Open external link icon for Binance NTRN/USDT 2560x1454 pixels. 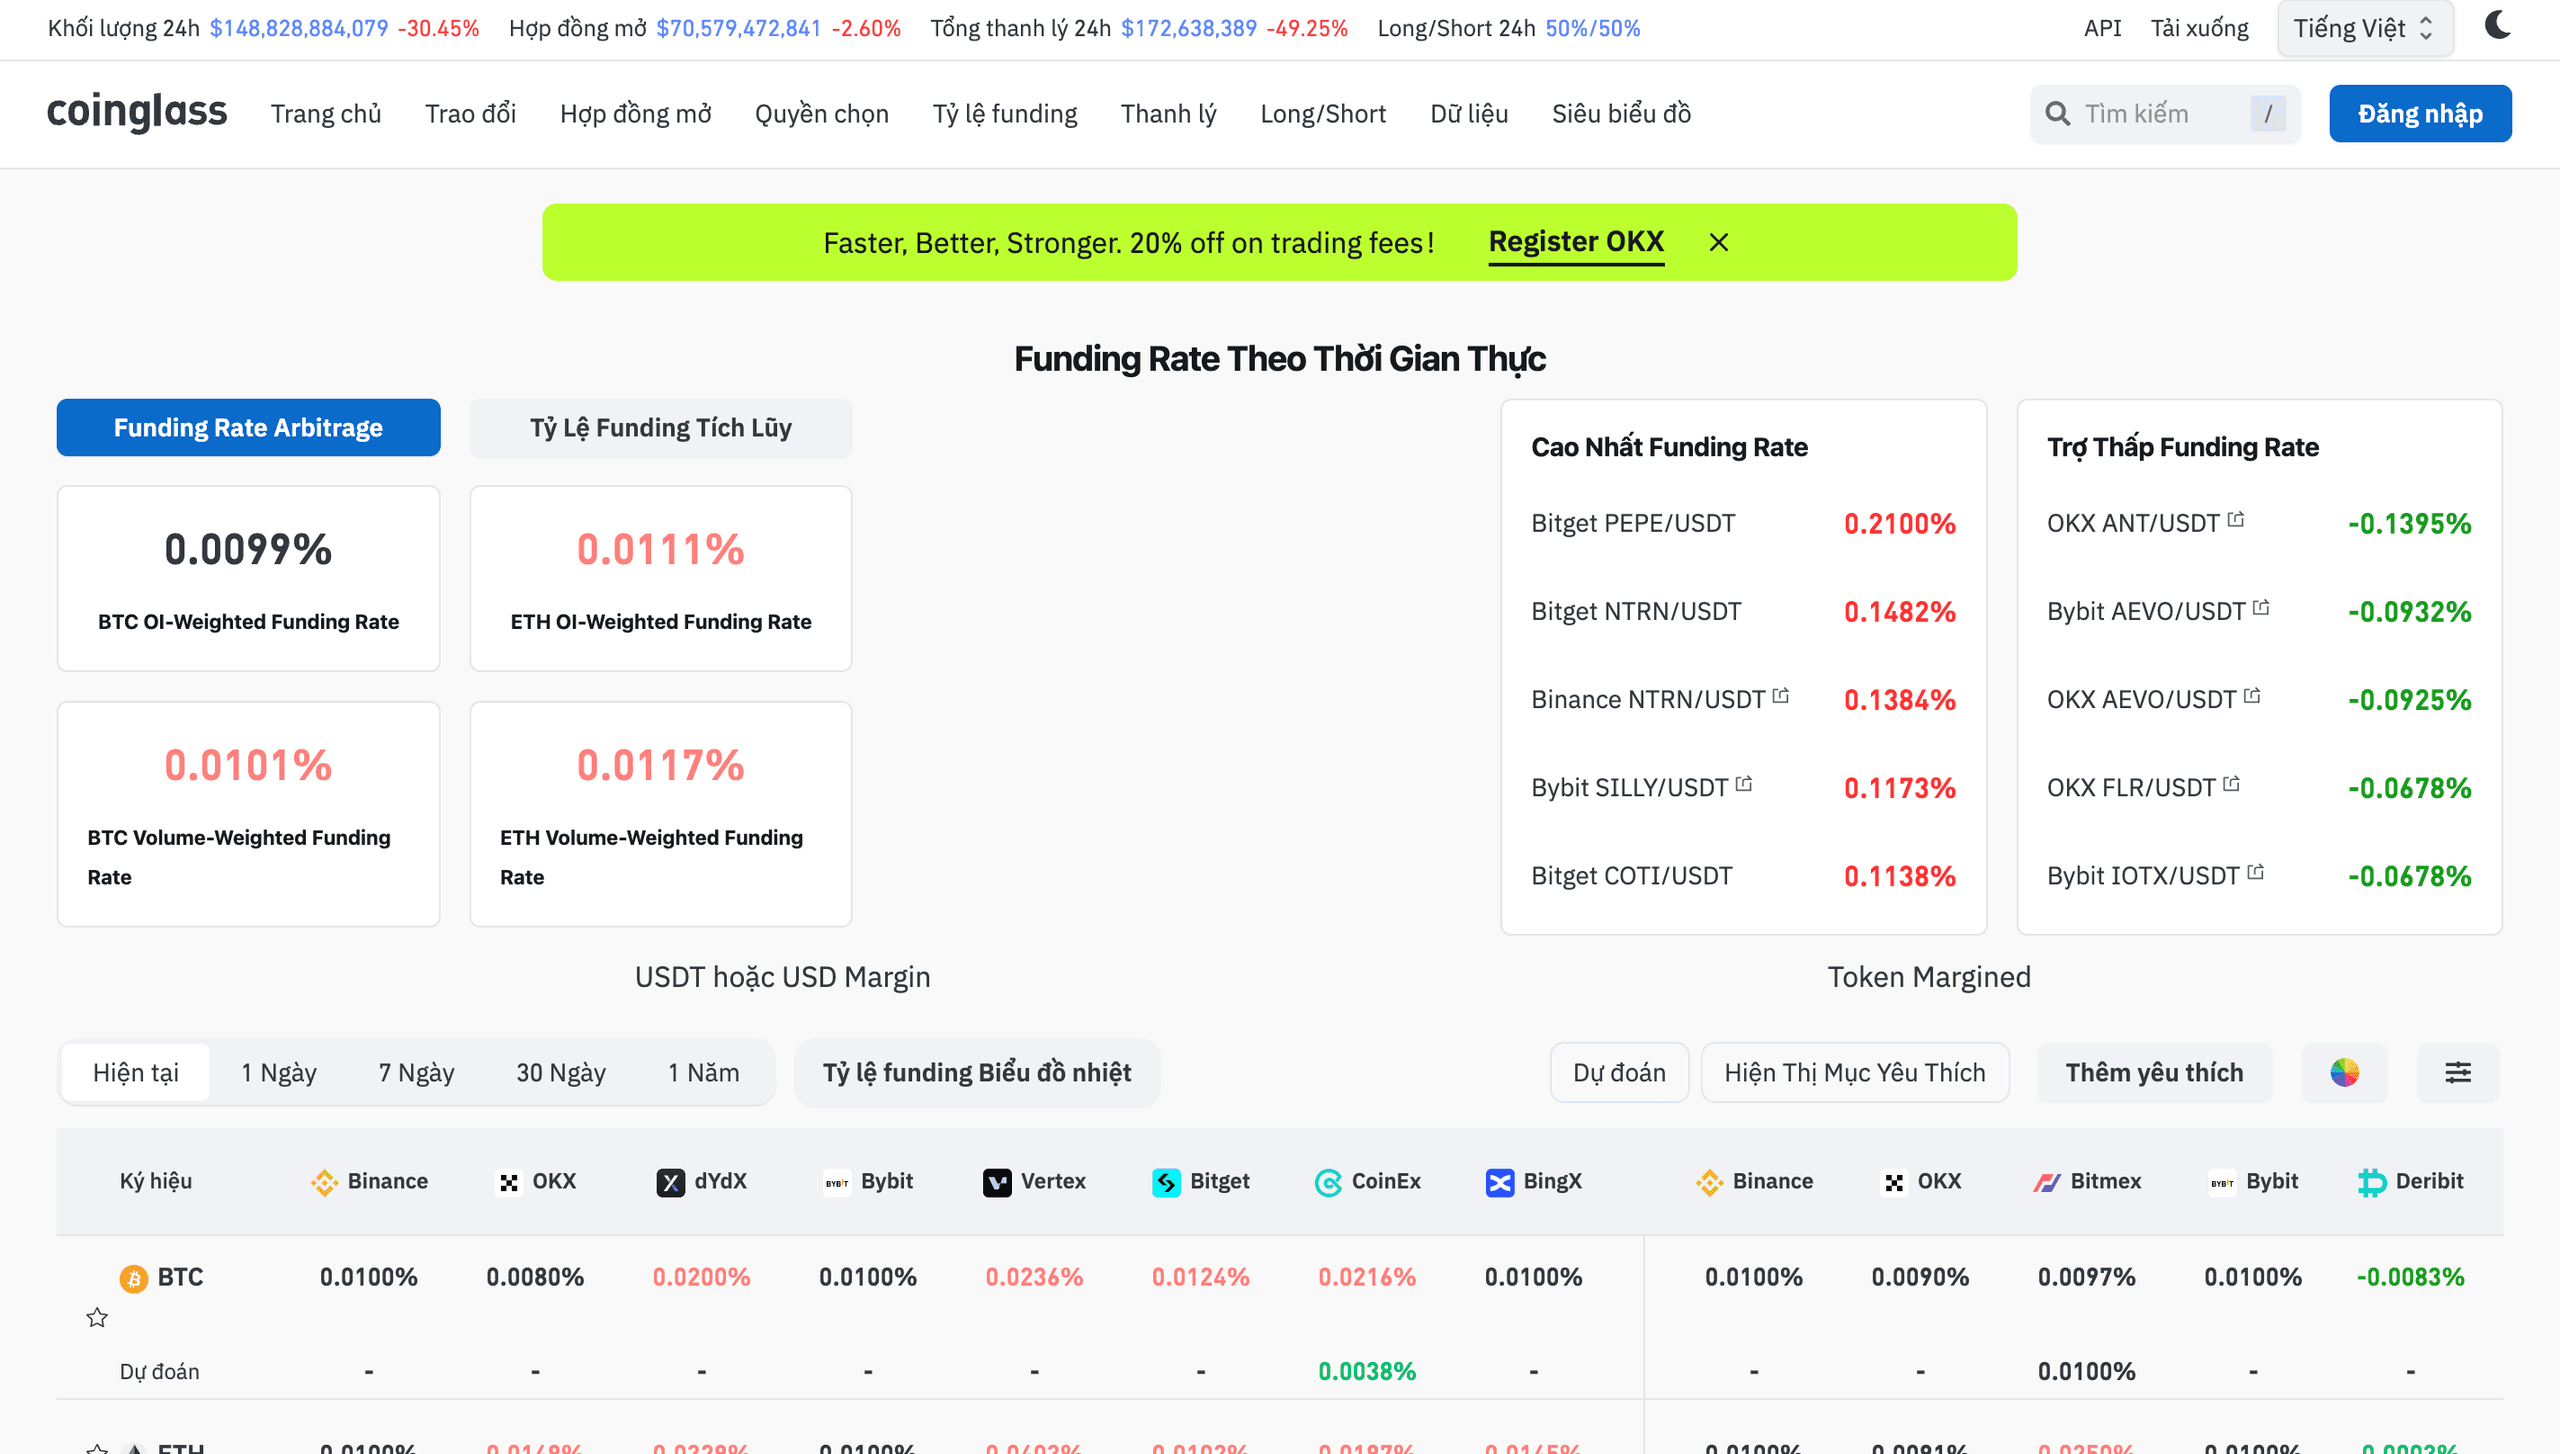pyautogui.click(x=1781, y=696)
